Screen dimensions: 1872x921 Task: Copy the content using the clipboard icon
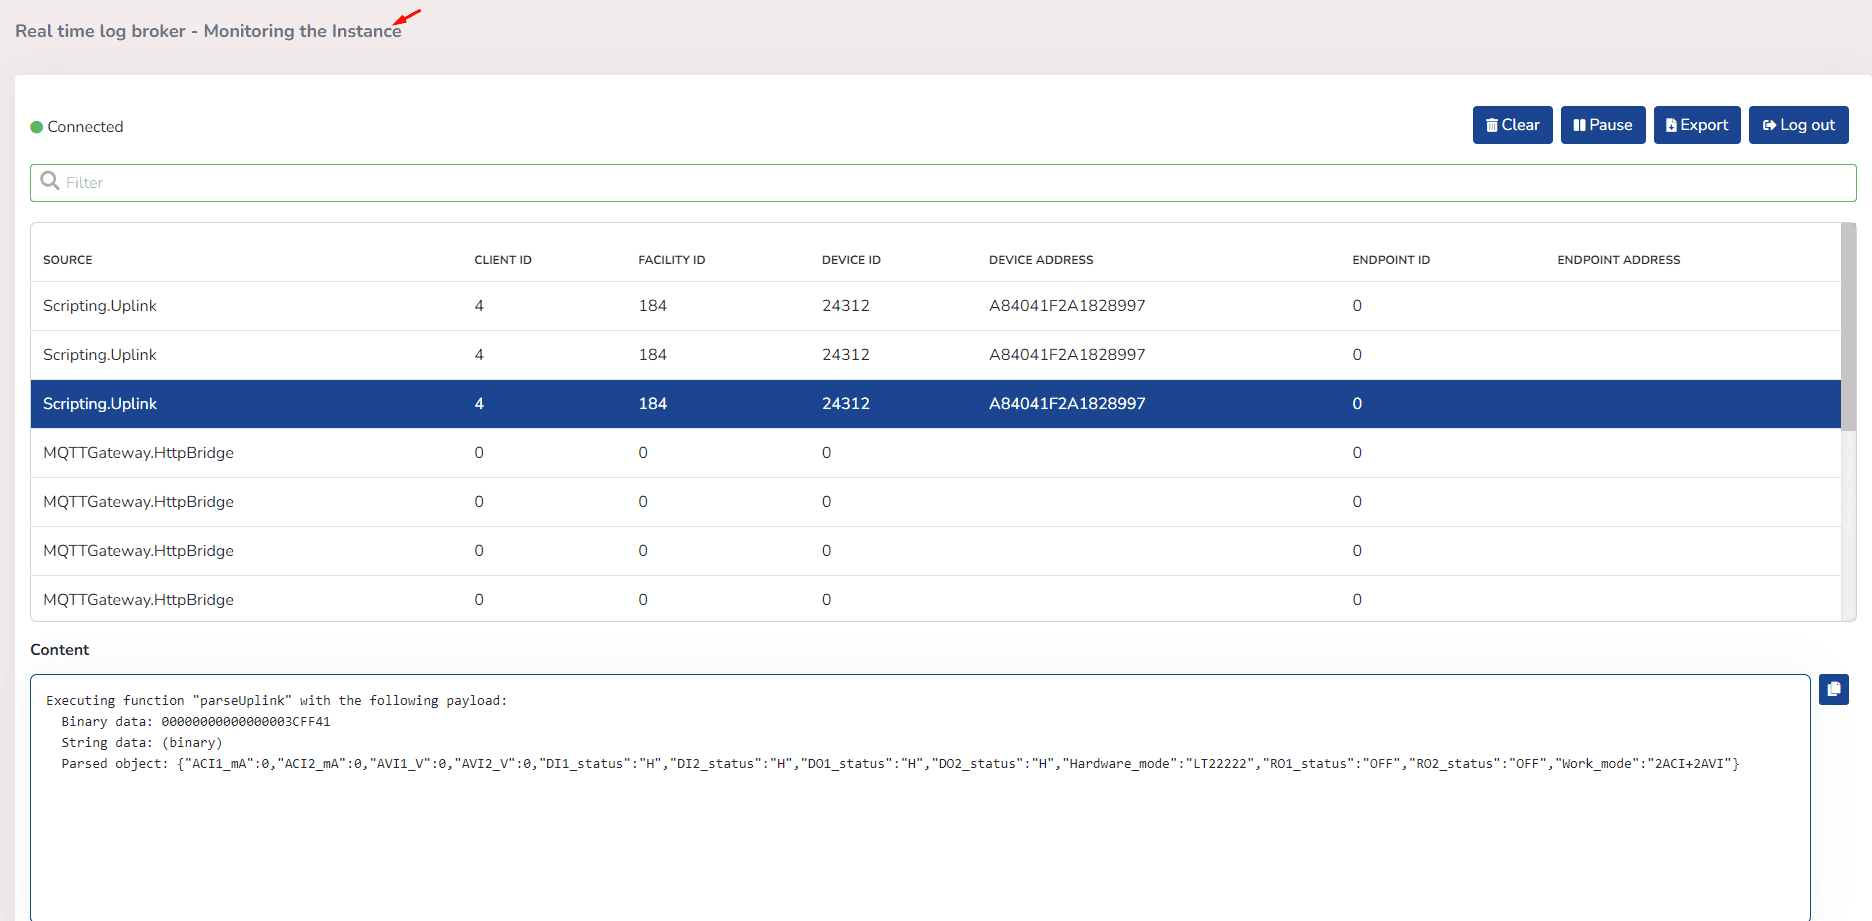[x=1833, y=689]
